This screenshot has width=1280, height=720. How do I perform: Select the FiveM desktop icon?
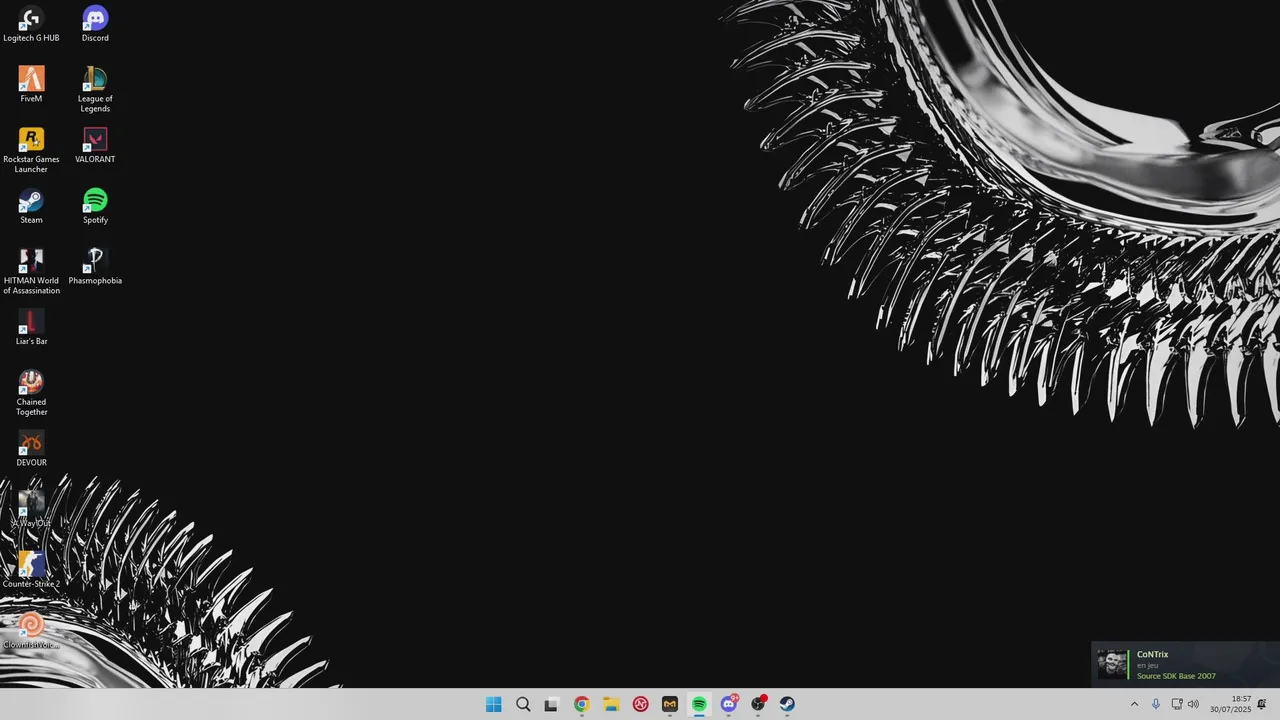[x=31, y=85]
